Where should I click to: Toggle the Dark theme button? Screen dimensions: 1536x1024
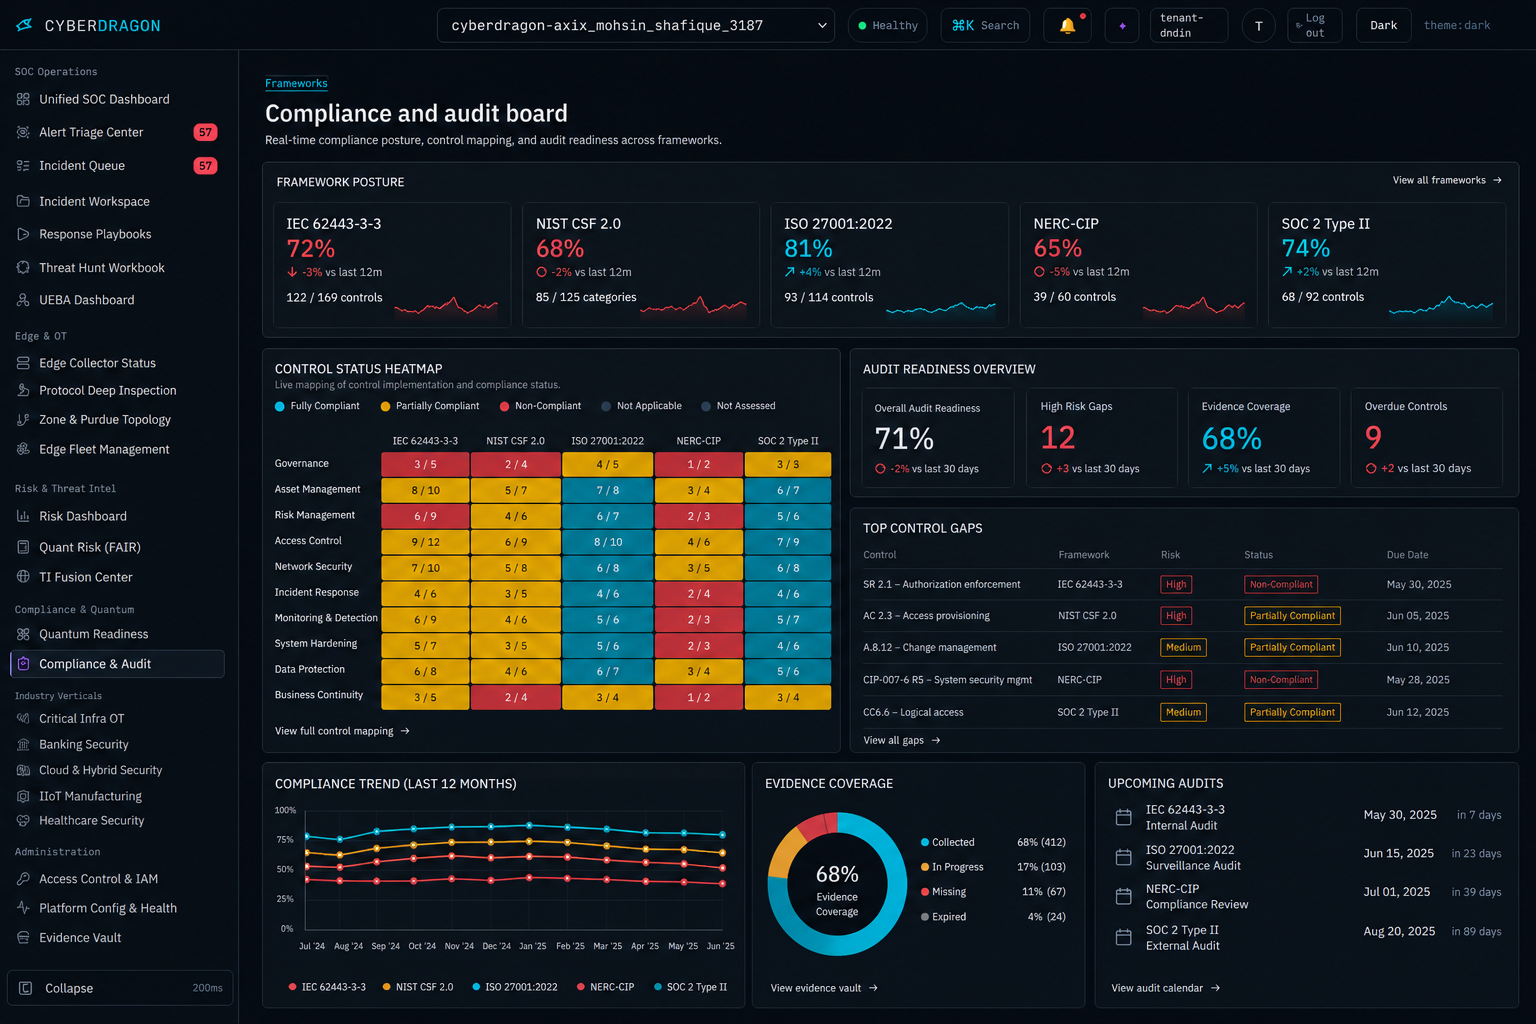click(x=1383, y=25)
